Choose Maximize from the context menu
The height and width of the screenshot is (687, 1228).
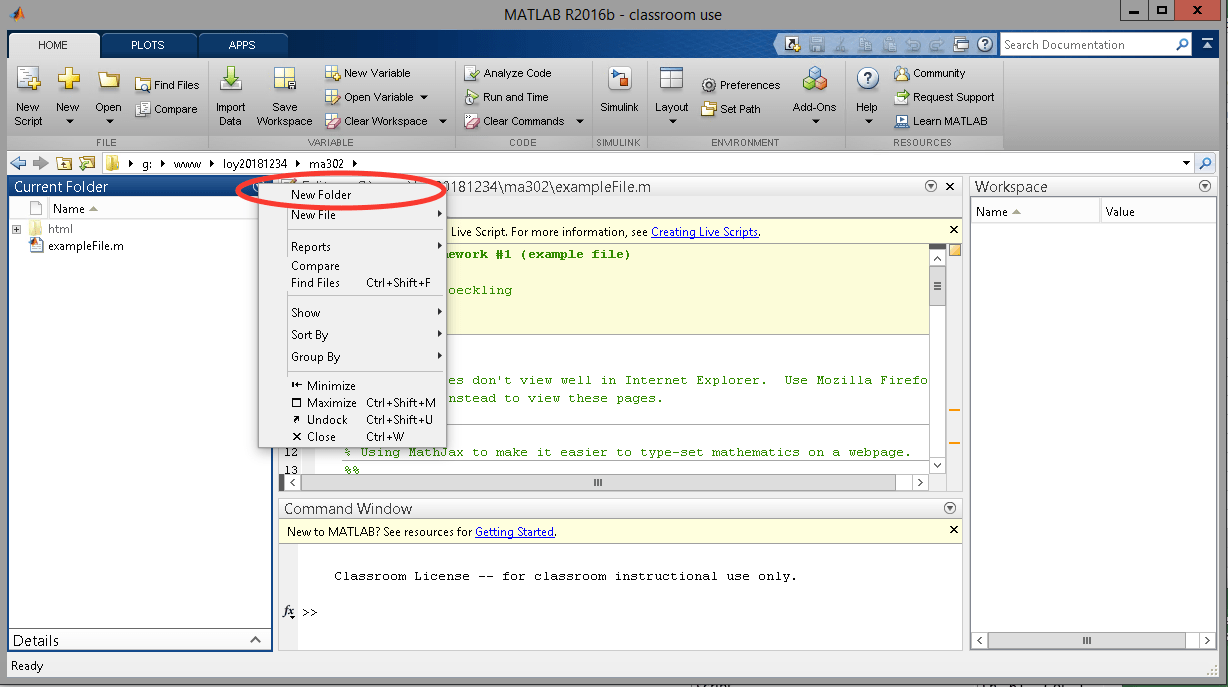tap(352, 403)
